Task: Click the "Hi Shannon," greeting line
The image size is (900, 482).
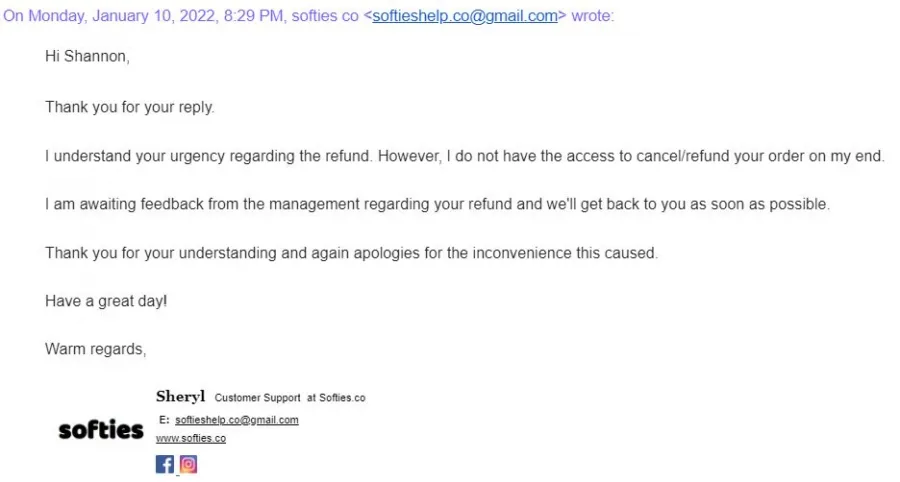Action: [x=87, y=56]
